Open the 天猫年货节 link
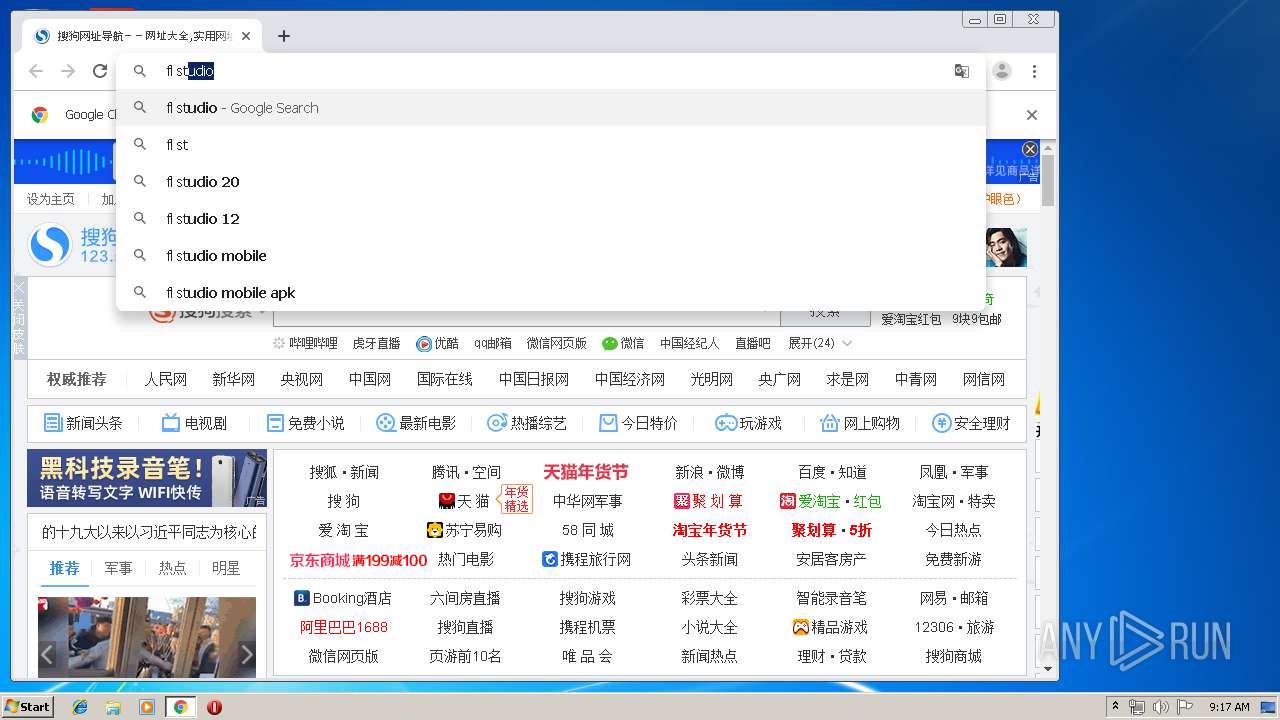1280x720 pixels. (586, 472)
